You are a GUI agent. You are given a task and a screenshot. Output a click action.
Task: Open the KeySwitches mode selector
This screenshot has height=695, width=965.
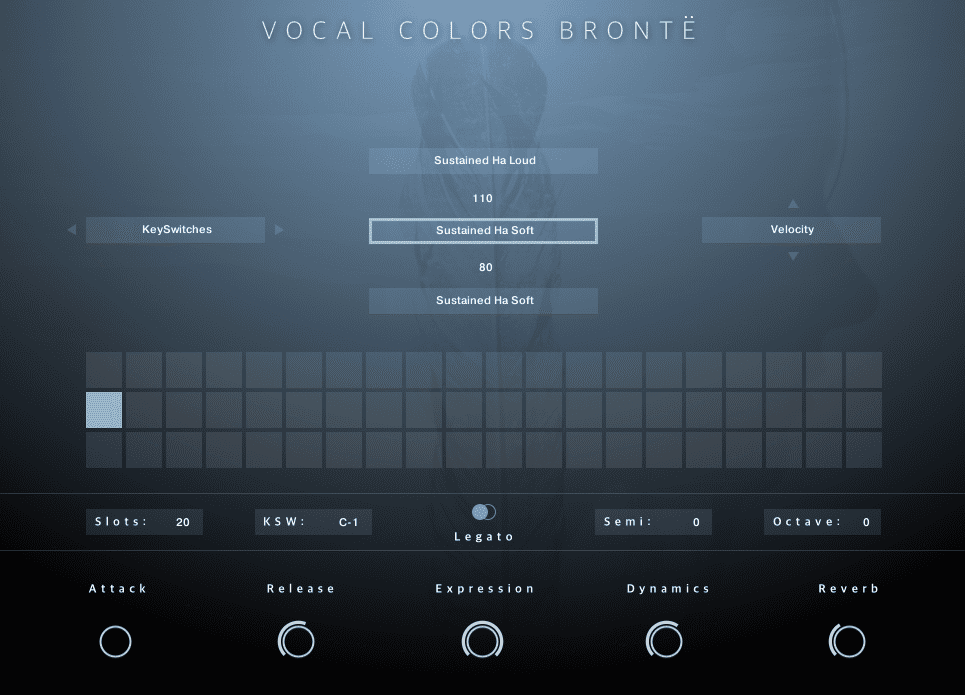pyautogui.click(x=175, y=230)
